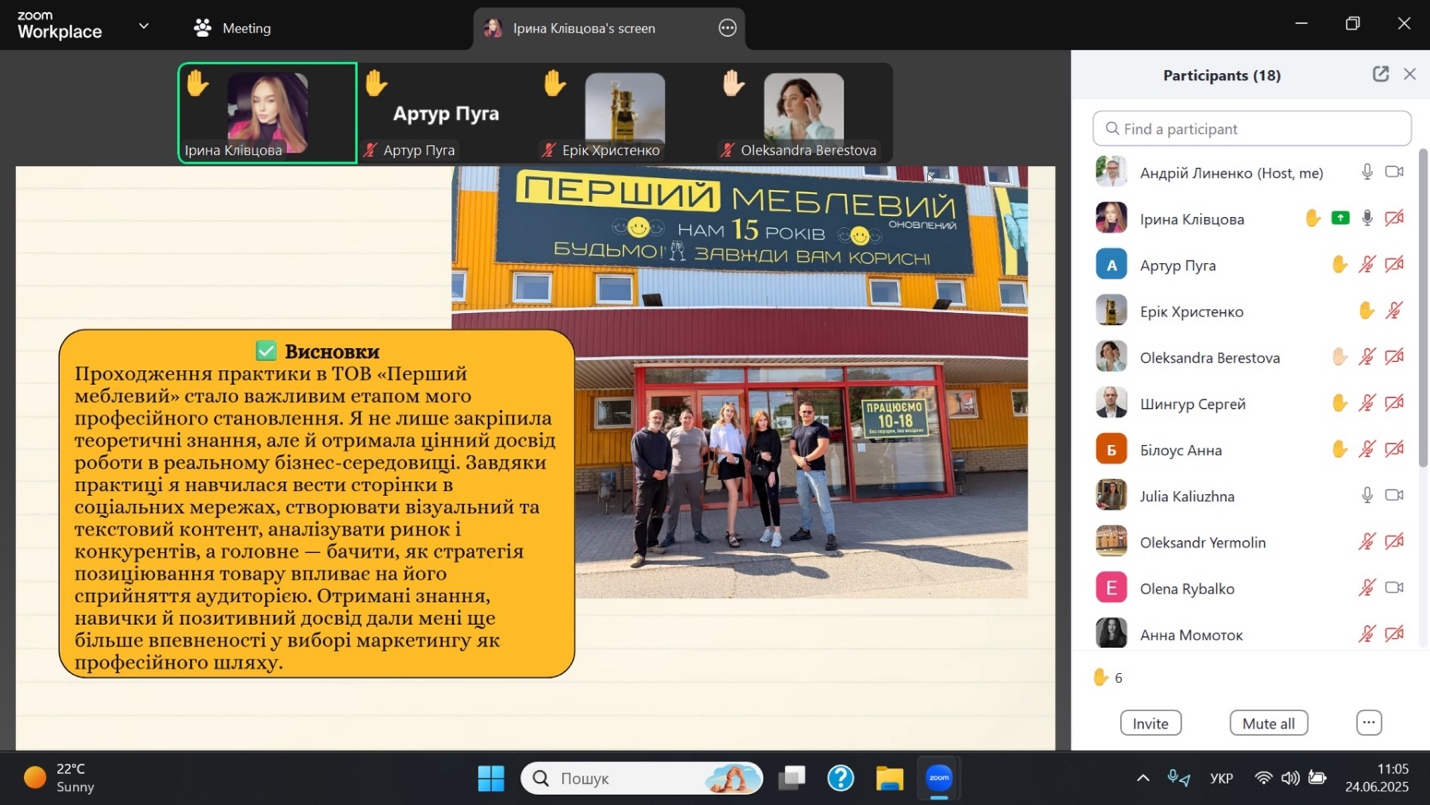Click Анна Момоток's camera-off icon
The image size is (1430, 805).
tap(1395, 634)
